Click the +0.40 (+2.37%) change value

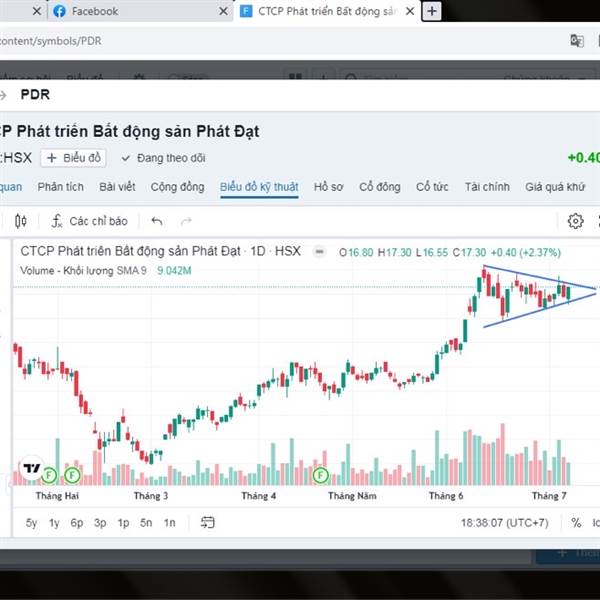[x=525, y=253]
